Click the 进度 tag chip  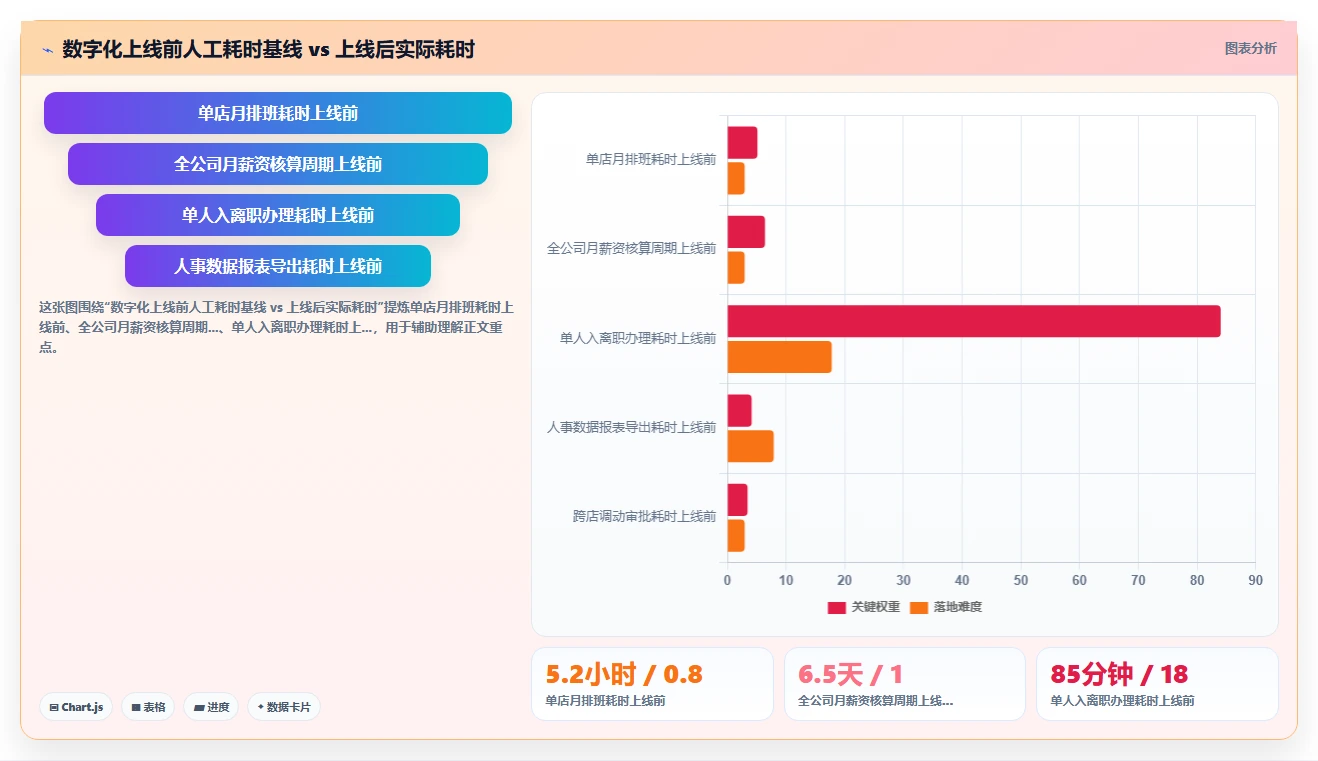211,707
